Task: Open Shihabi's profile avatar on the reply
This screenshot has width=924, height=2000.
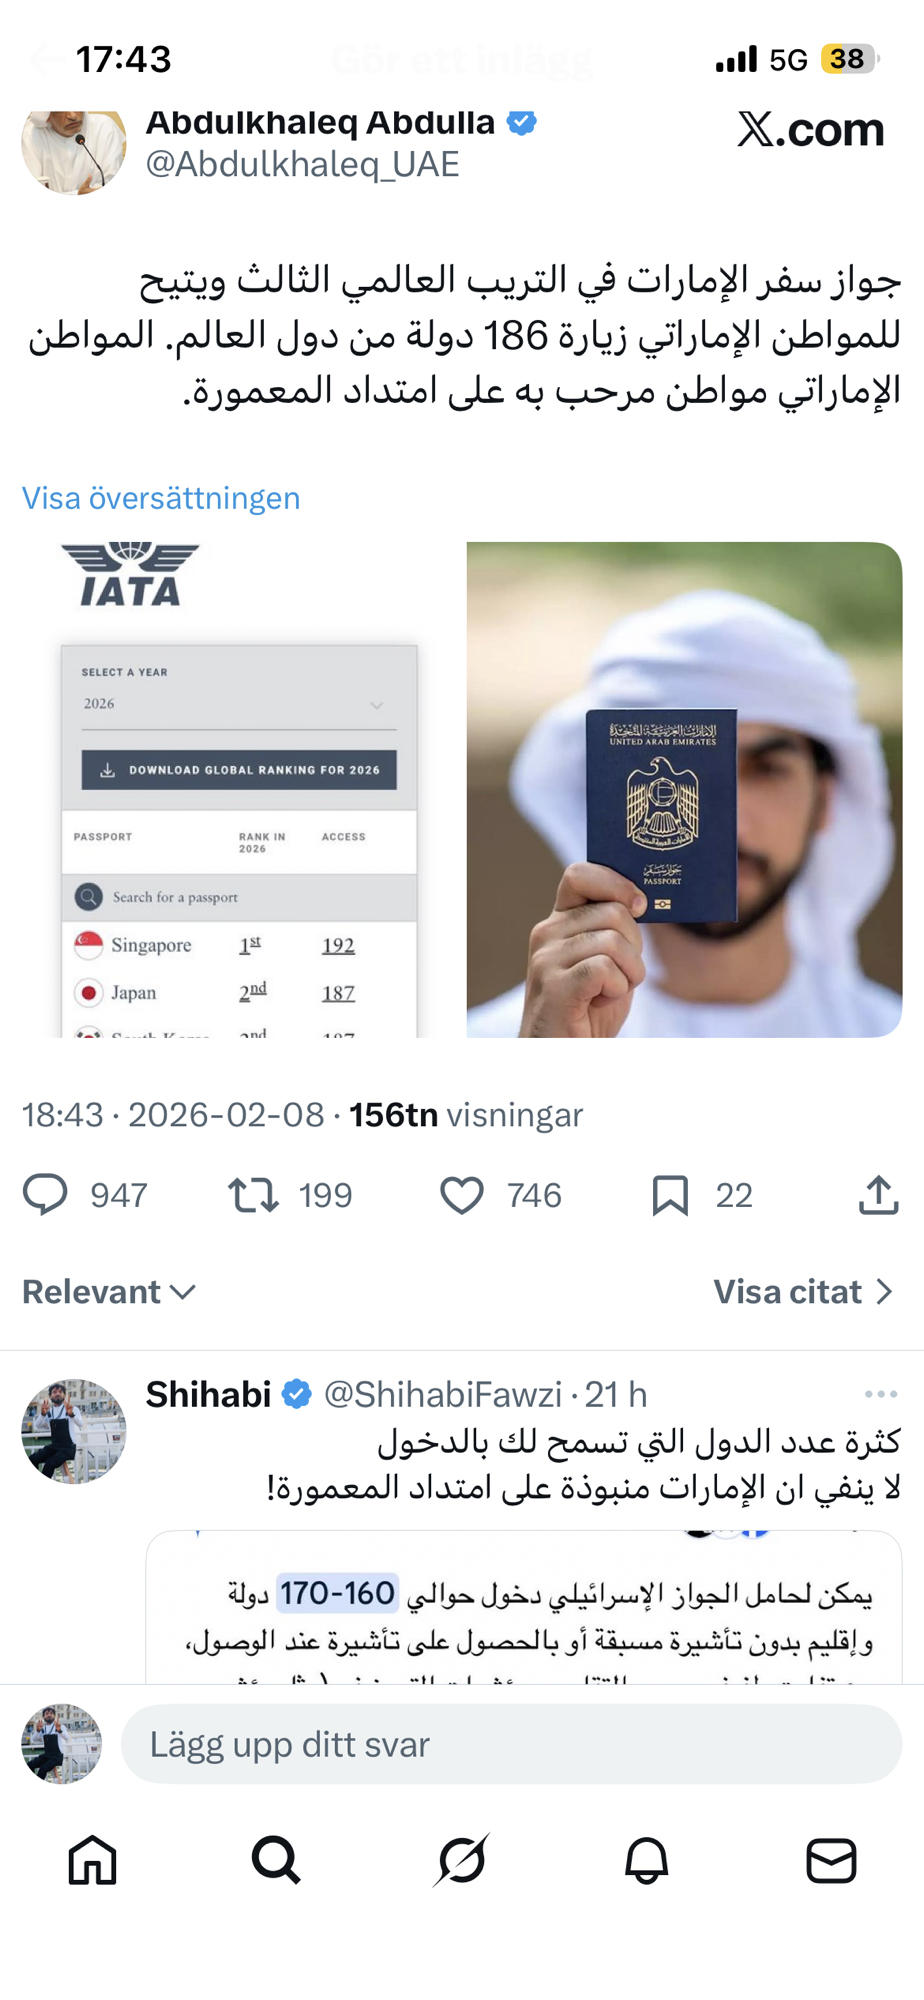Action: 74,1431
